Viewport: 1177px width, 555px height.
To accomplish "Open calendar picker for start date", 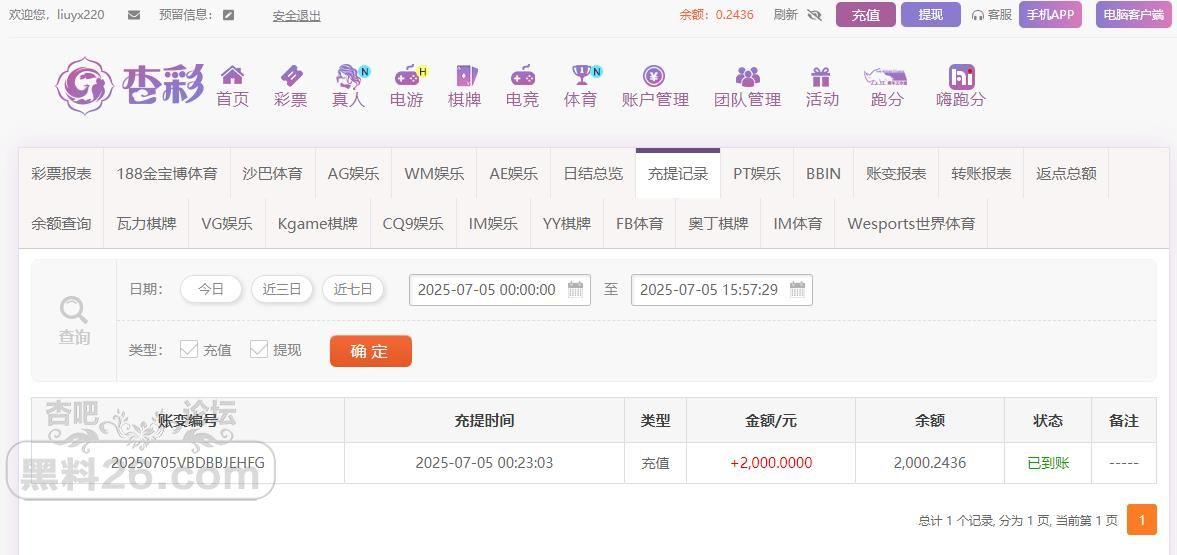I will point(576,289).
